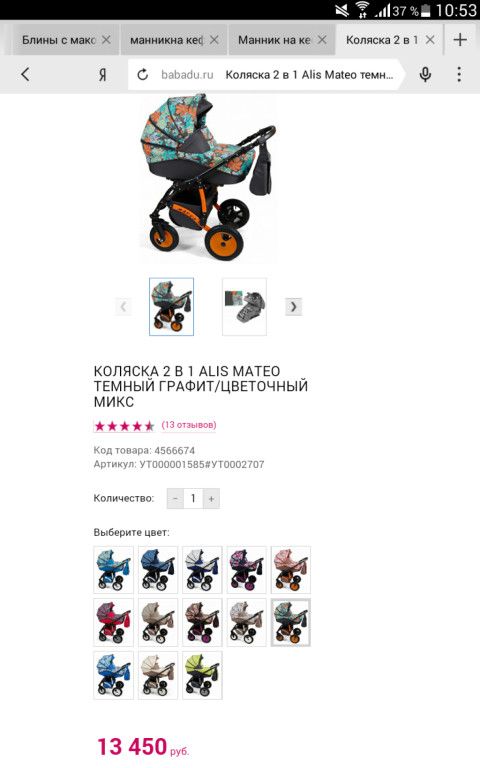The width and height of the screenshot is (480, 768).
Task: Open the three-dot browser menu
Action: 459,74
